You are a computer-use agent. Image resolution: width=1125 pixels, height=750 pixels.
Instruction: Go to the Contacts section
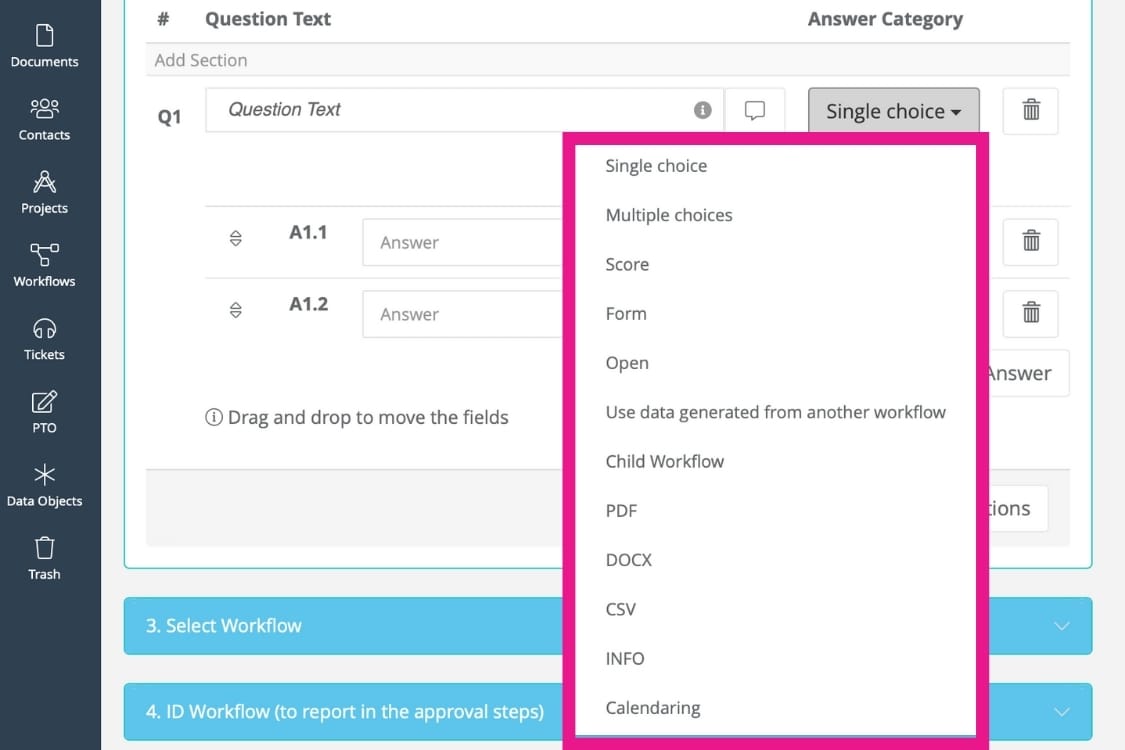(44, 120)
